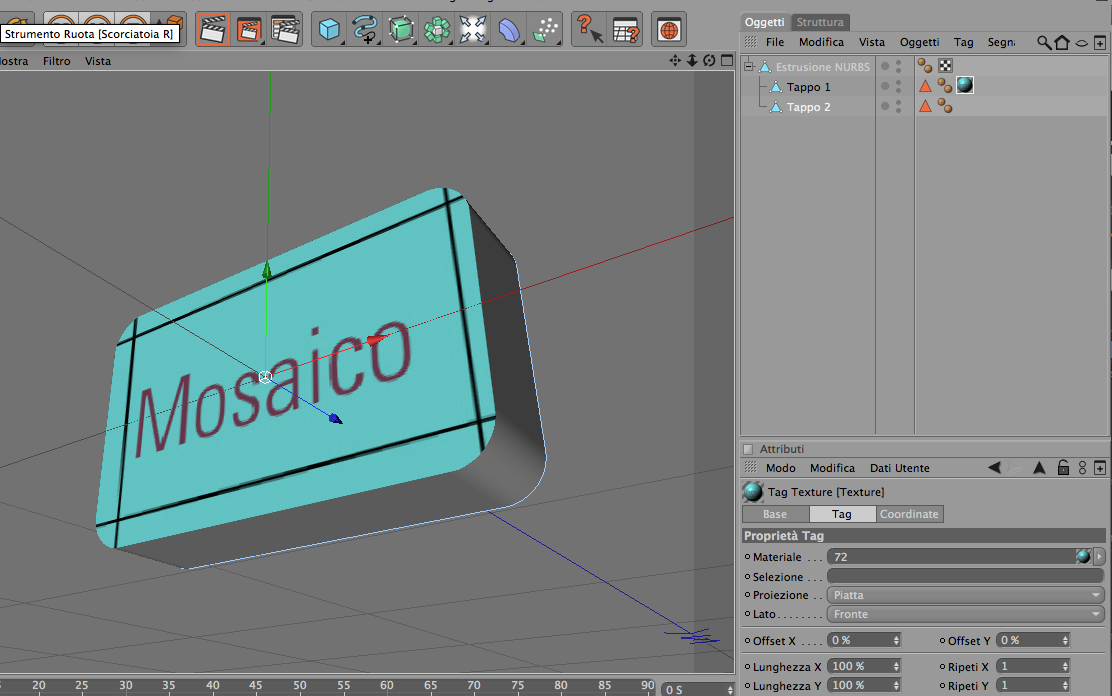
Task: Select the Tappo 2 object row
Action: [x=808, y=106]
